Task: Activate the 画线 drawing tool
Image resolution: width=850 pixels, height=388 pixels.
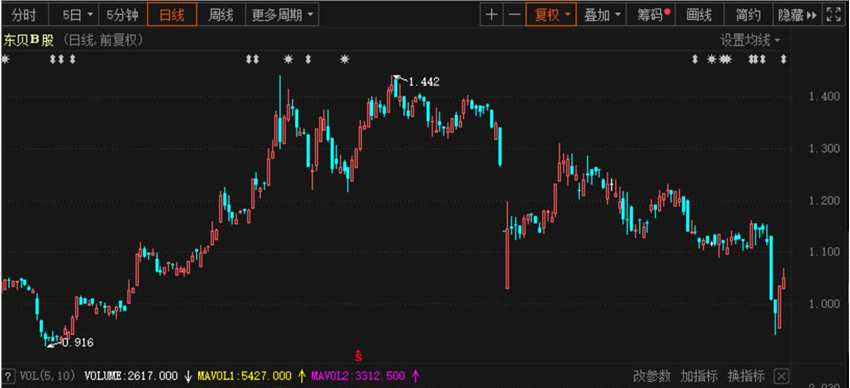Action: click(x=699, y=15)
